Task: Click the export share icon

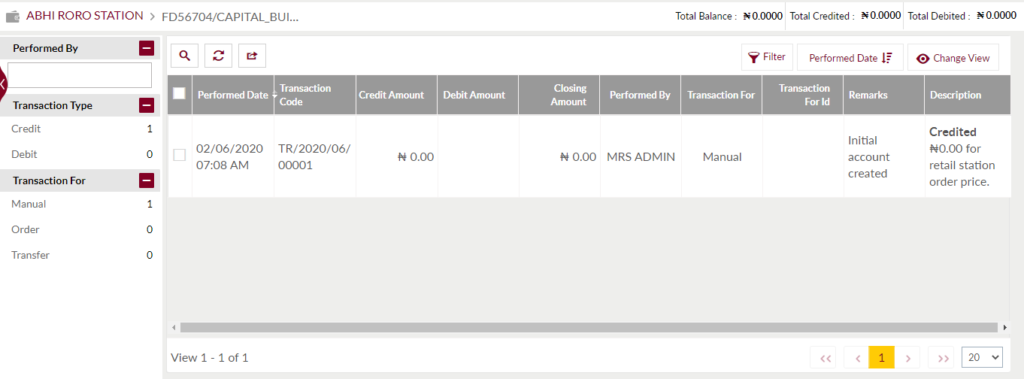Action: click(252, 56)
